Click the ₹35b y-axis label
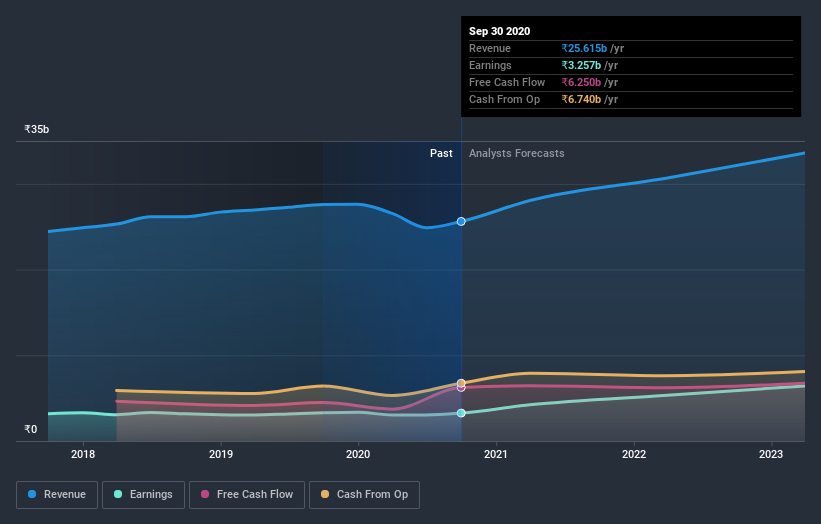Image resolution: width=821 pixels, height=524 pixels. (37, 129)
